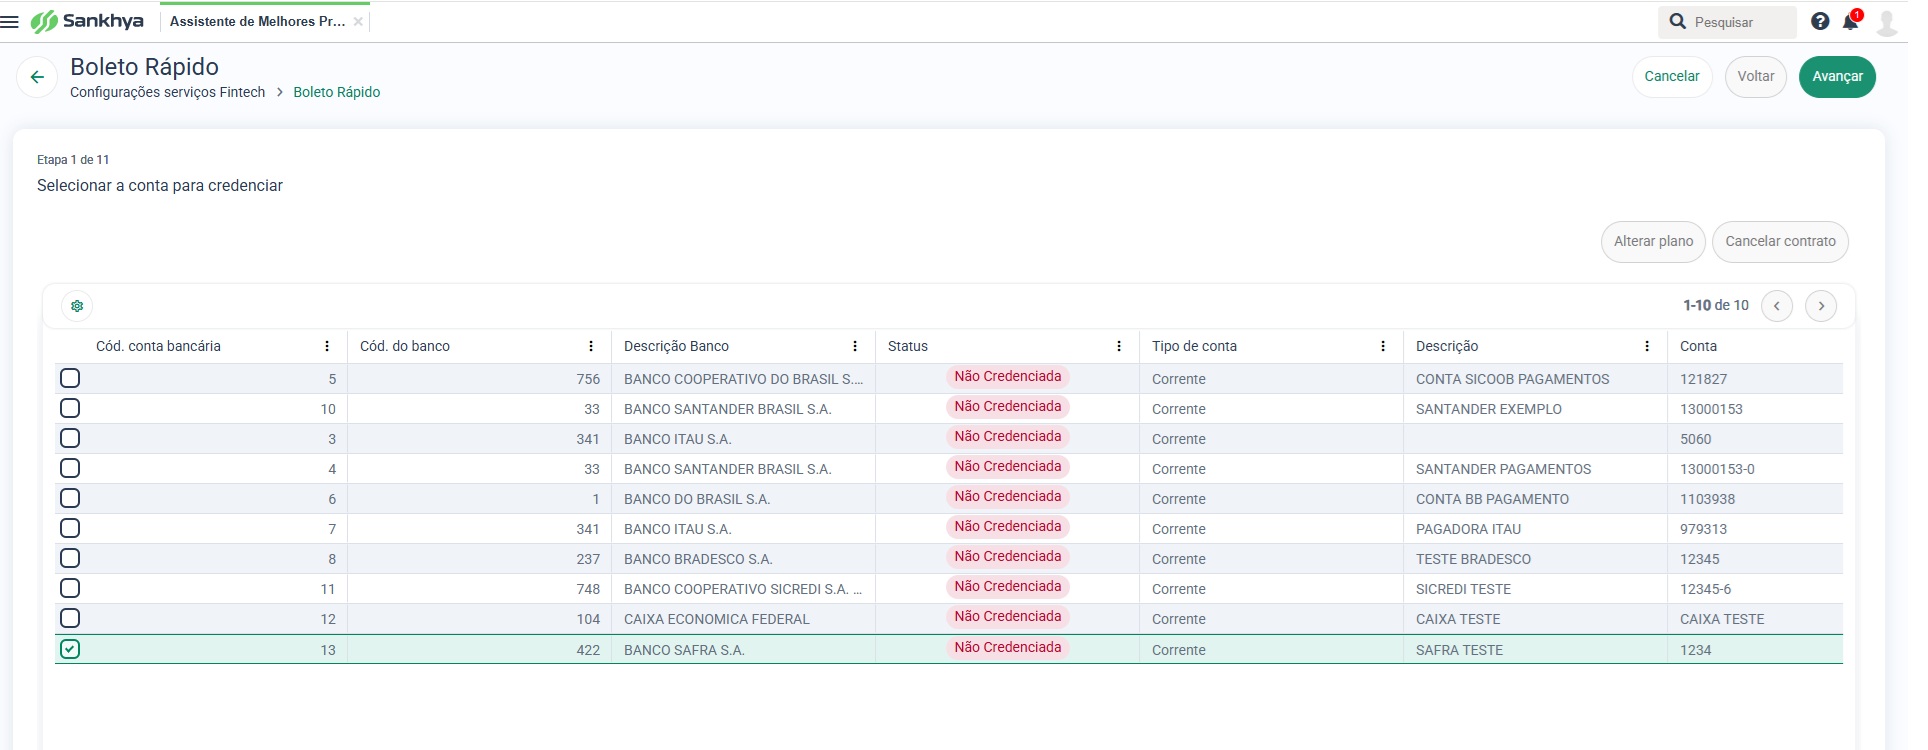
Task: Close the Assistente de Melhores Pr... tab
Action: [x=358, y=21]
